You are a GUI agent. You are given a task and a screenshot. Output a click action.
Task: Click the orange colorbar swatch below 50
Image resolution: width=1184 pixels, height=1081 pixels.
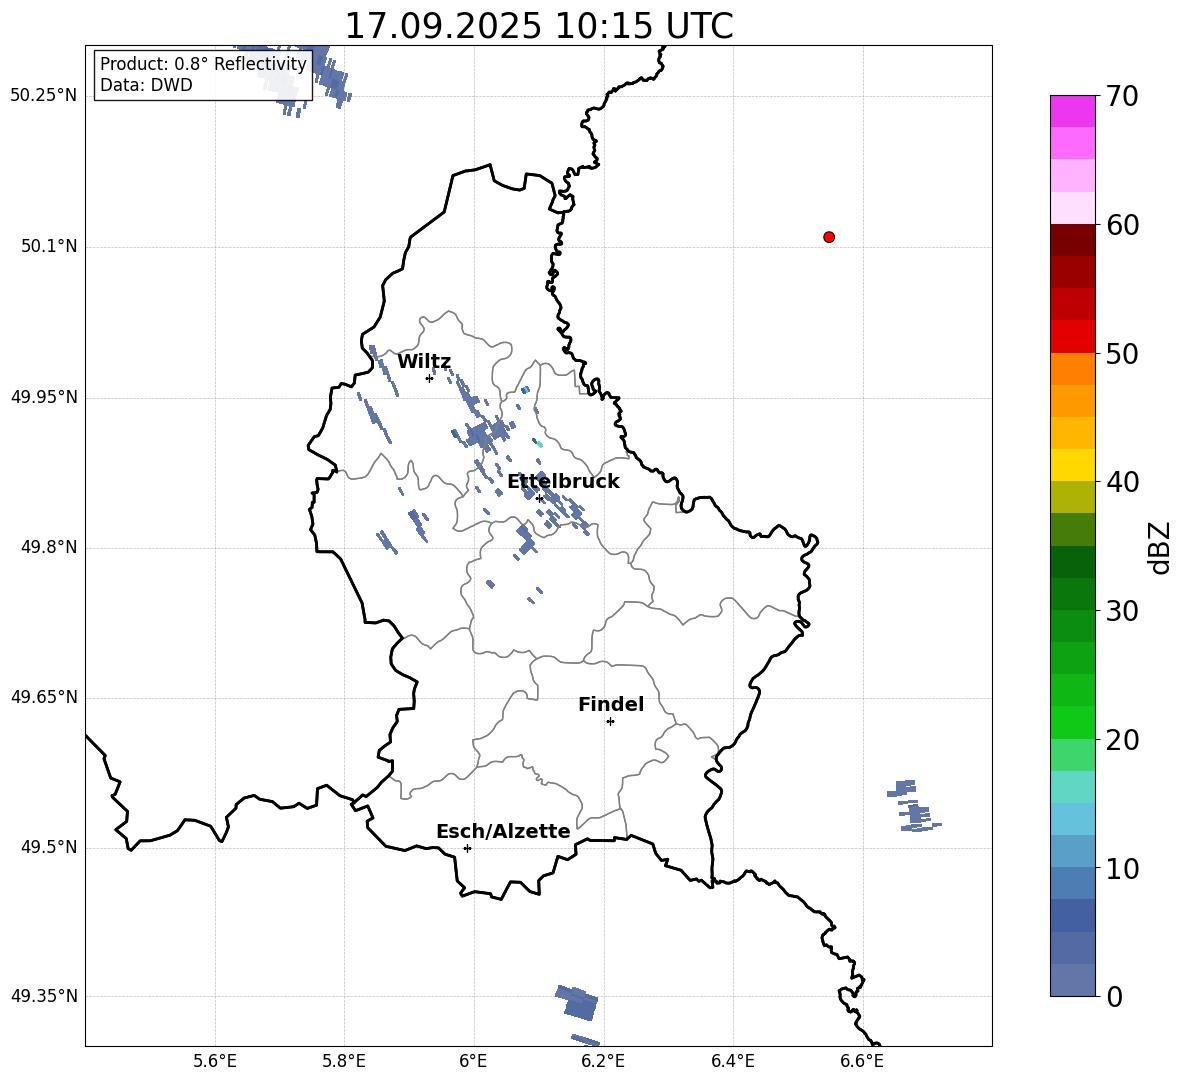click(x=1072, y=369)
